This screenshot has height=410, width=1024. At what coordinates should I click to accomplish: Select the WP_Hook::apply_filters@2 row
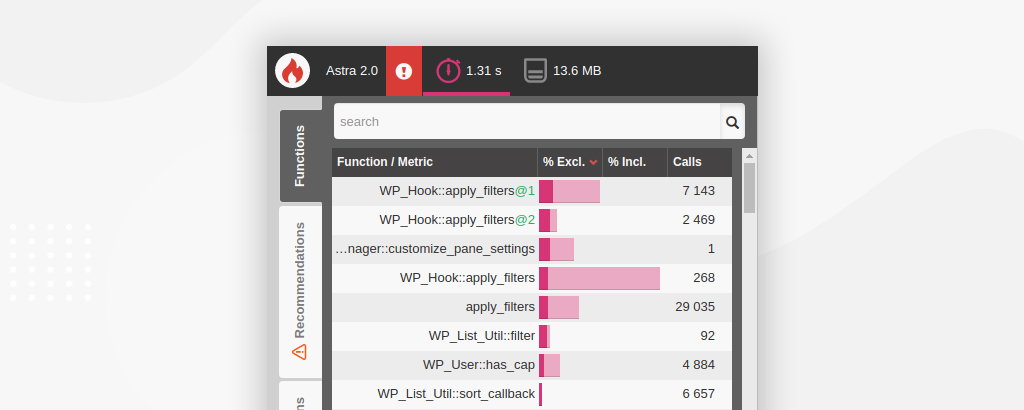(532, 220)
